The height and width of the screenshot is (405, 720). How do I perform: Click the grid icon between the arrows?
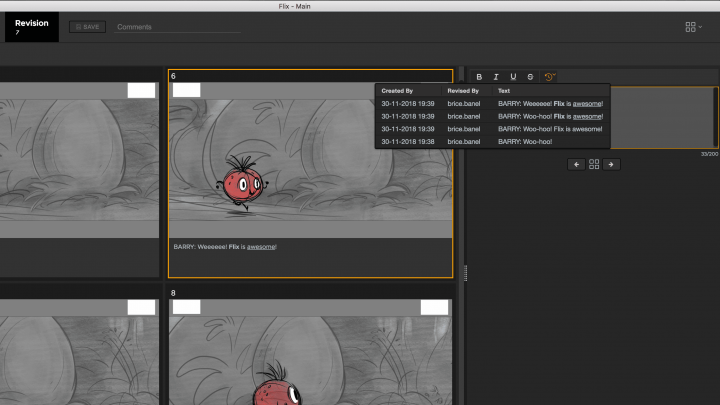click(594, 164)
